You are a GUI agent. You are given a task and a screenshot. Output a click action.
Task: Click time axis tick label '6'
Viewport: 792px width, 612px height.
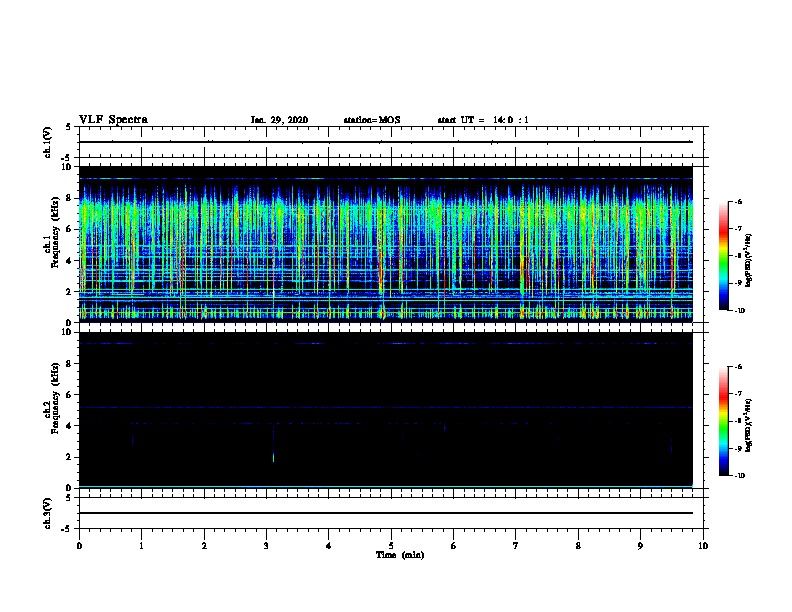pos(454,546)
